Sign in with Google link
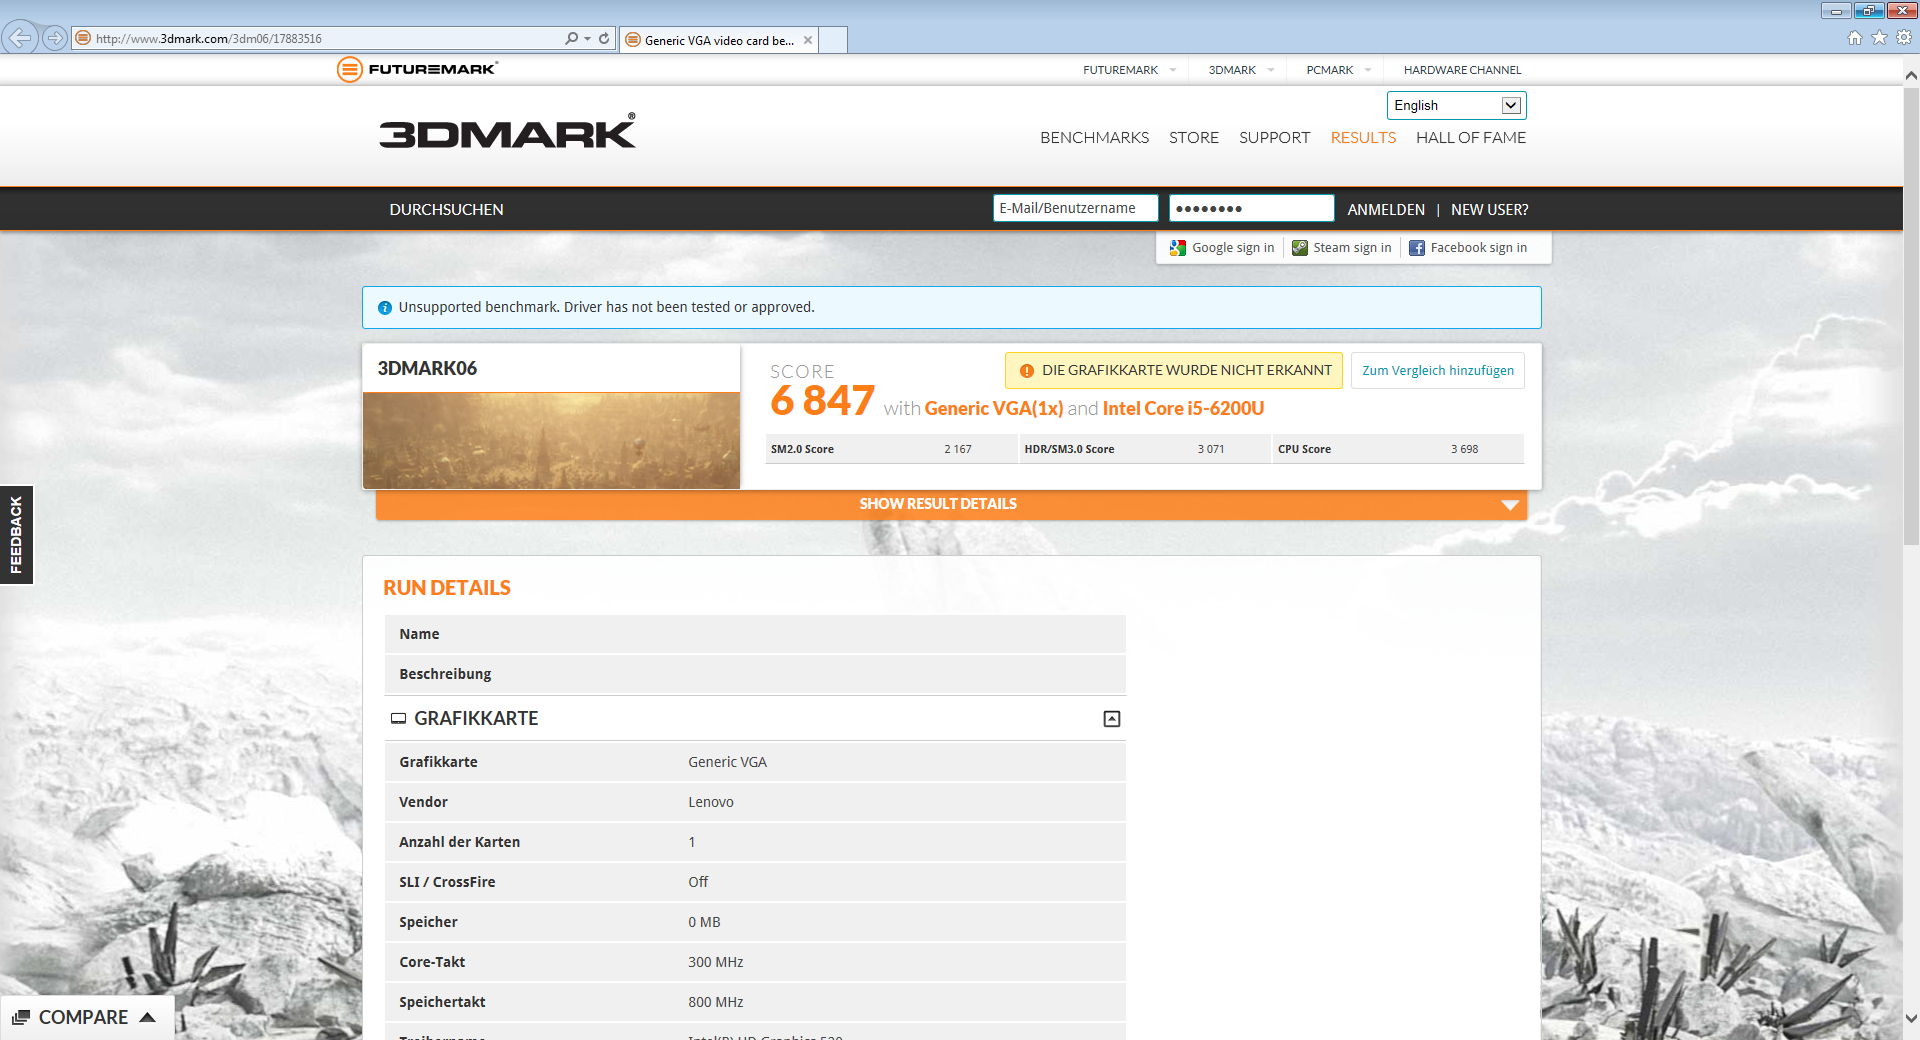This screenshot has width=1920, height=1040. 1233,248
